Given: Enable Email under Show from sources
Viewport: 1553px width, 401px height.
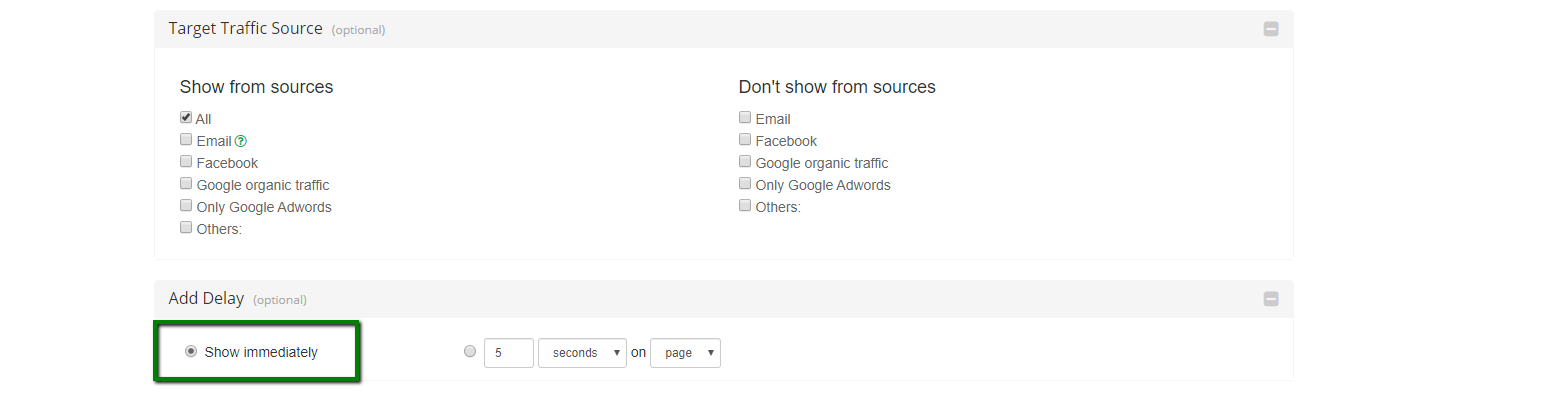Looking at the screenshot, I should coord(186,140).
